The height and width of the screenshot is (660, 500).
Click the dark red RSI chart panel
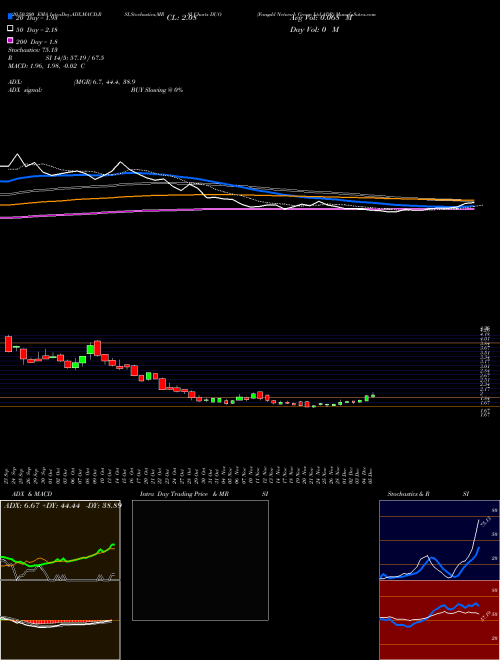[x=439, y=620]
